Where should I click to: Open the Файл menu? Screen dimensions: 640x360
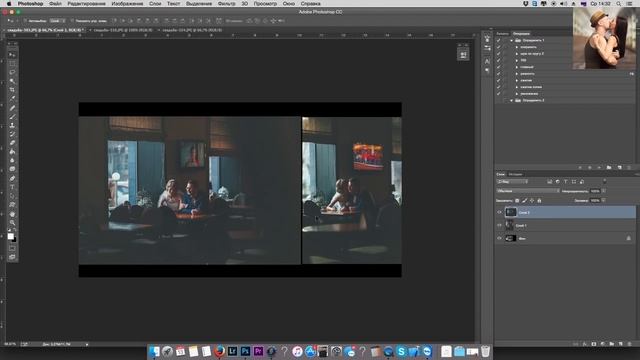pos(55,3)
